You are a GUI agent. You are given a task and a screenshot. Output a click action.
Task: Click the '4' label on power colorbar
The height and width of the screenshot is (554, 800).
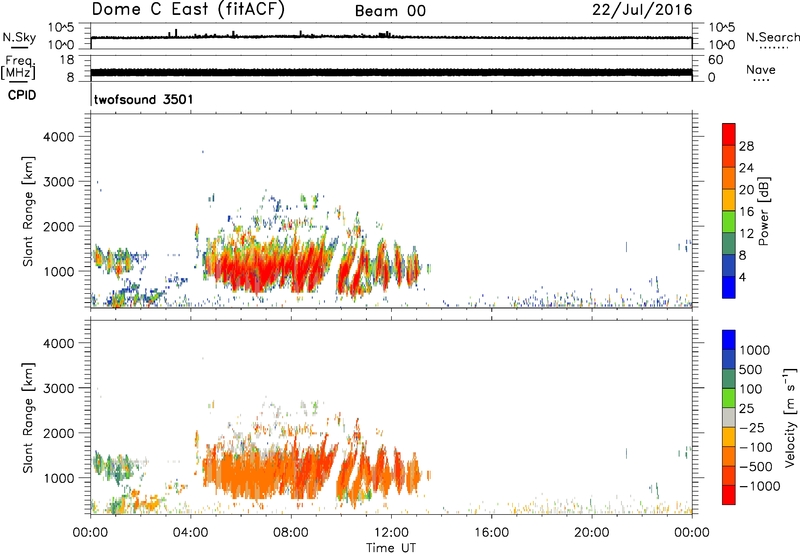(742, 277)
